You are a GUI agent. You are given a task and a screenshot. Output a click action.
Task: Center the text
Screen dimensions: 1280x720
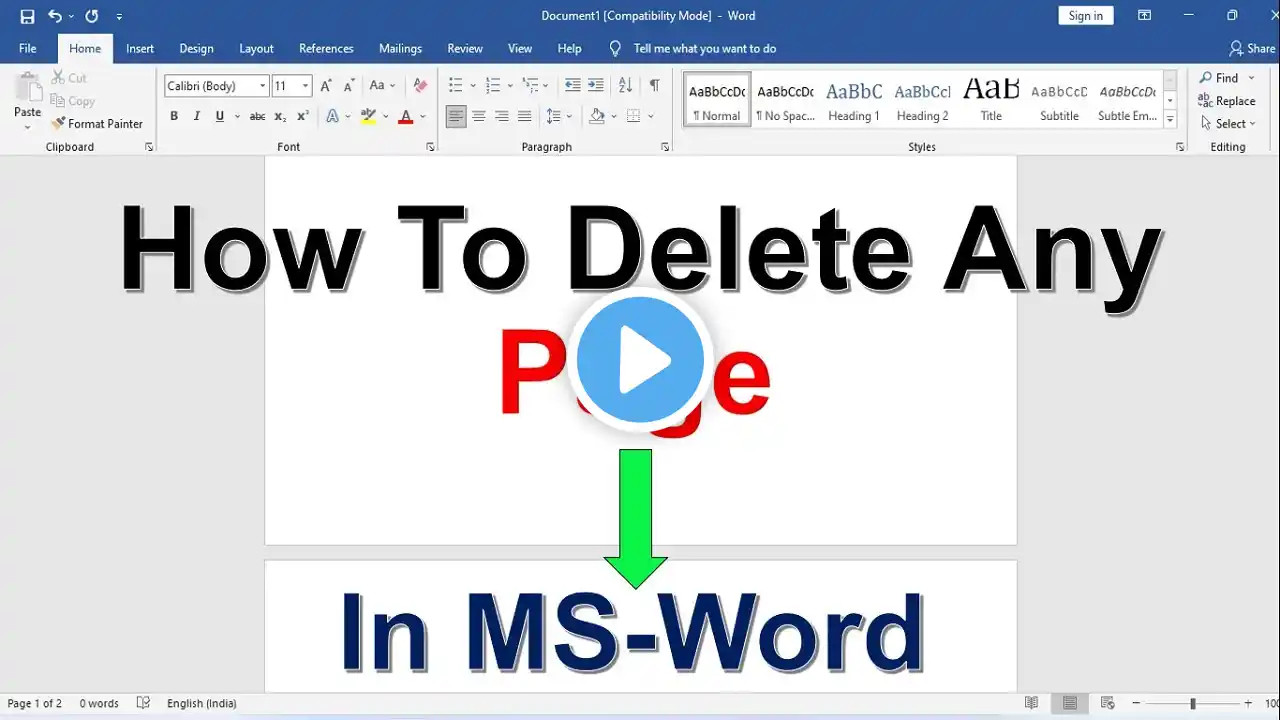(479, 117)
